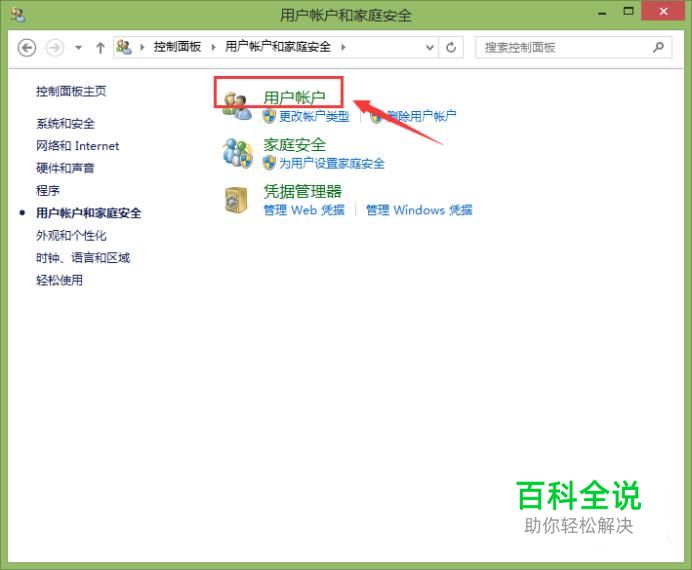Open the address bar history dropdown

429,47
